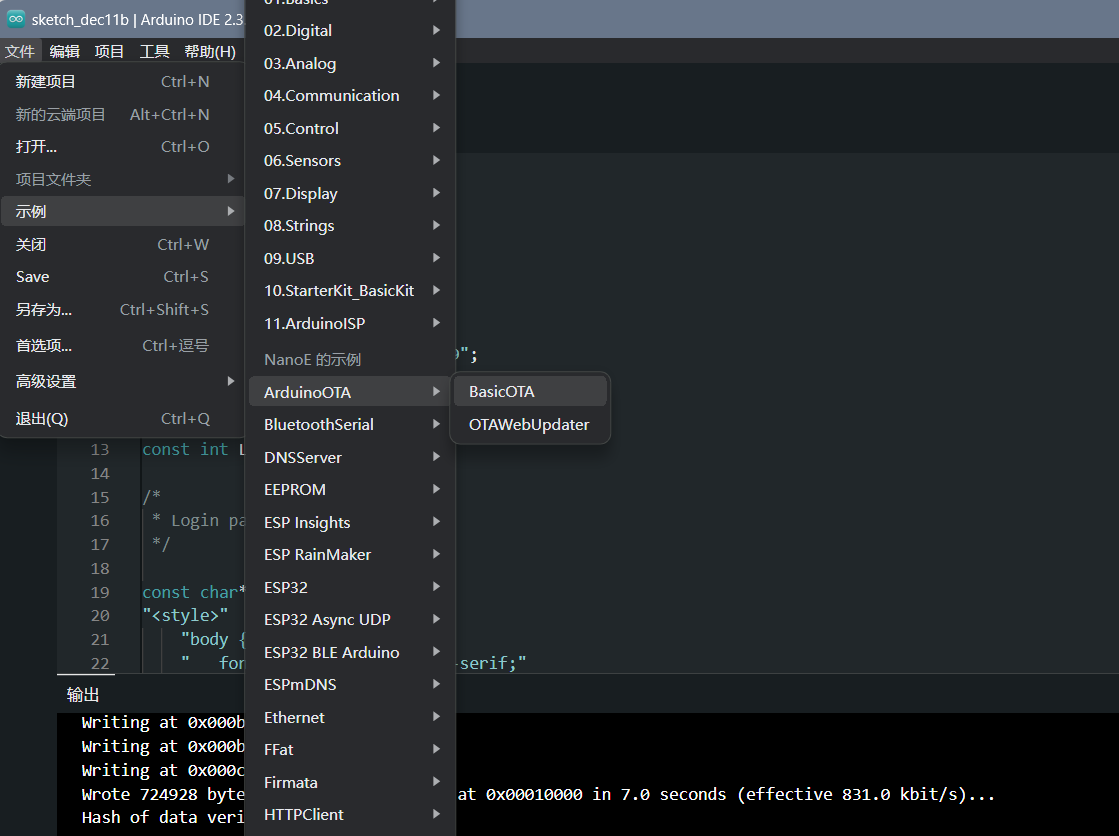The width and height of the screenshot is (1119, 836).
Task: Open the 编辑 menu
Action: point(64,51)
